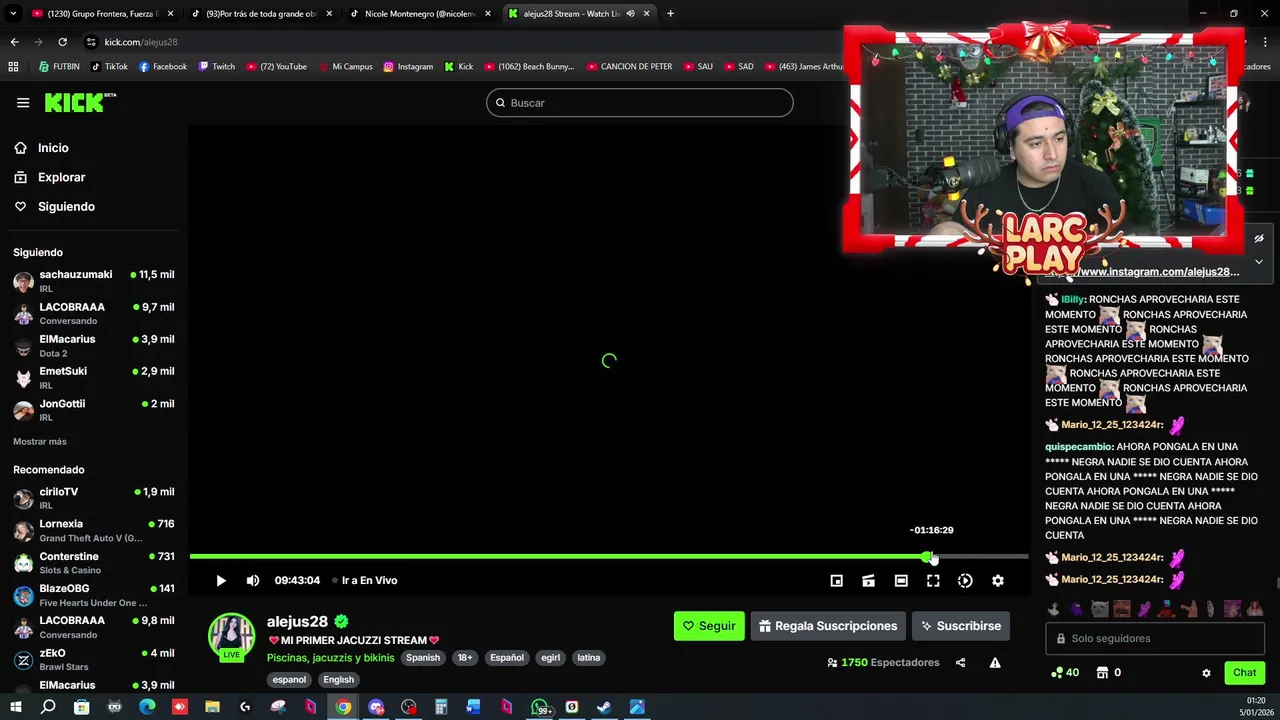Open zEkO Brawl Stars channel
Screen dimensions: 1280x720
pyautogui.click(x=94, y=660)
